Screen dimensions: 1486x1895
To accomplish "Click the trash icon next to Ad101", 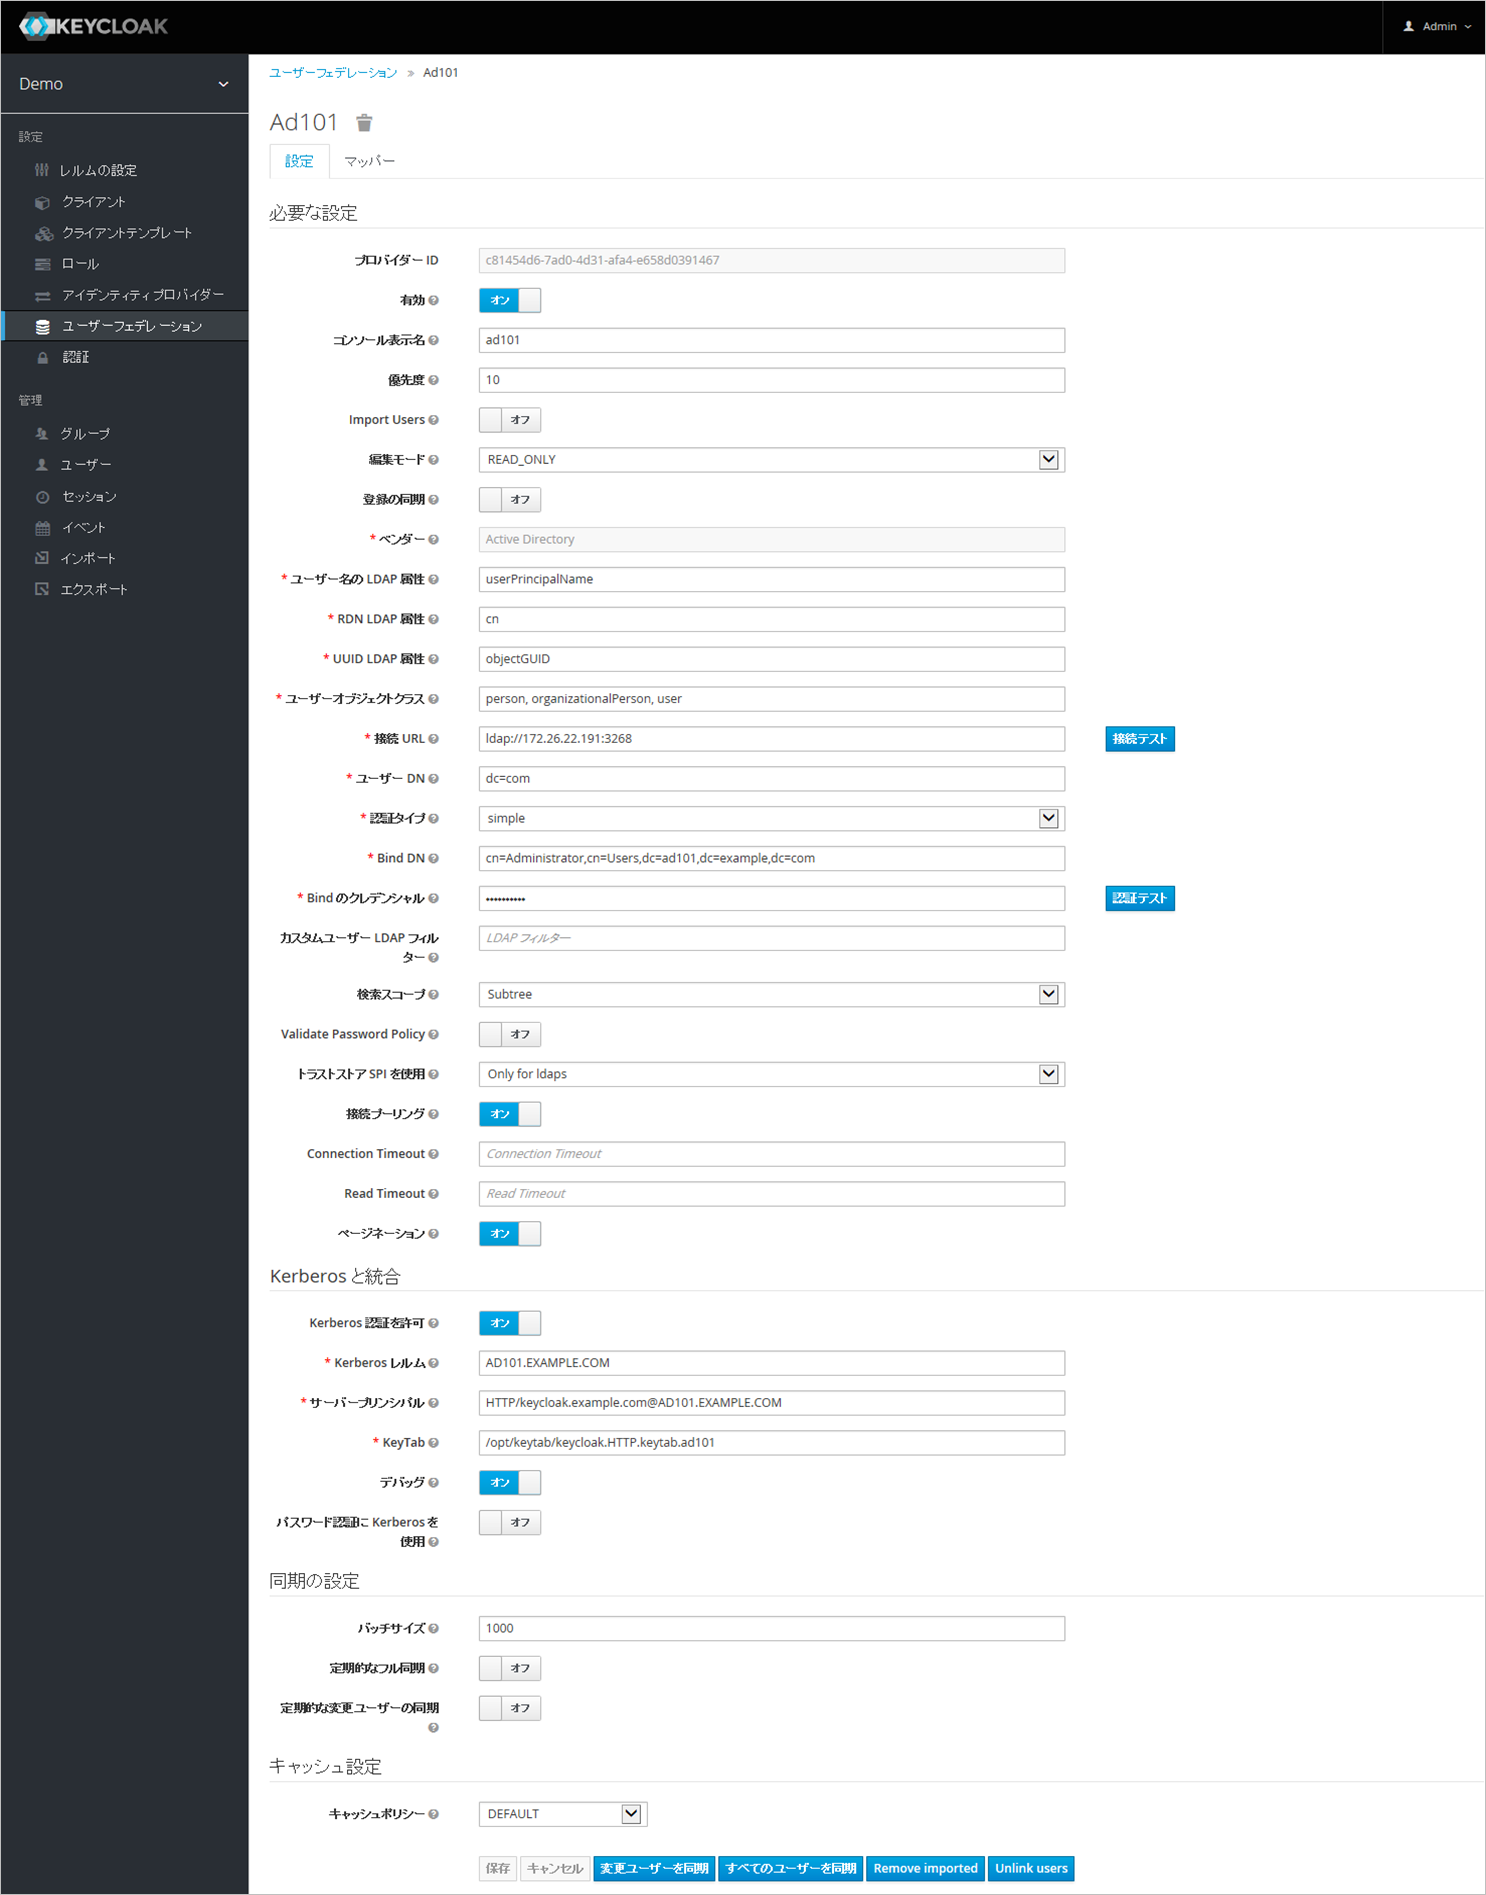I will 364,123.
